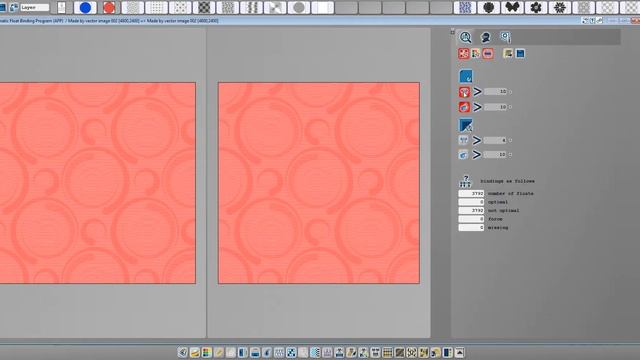The image size is (640, 360).
Task: Click the question mark bindings help icon
Action: 465,181
